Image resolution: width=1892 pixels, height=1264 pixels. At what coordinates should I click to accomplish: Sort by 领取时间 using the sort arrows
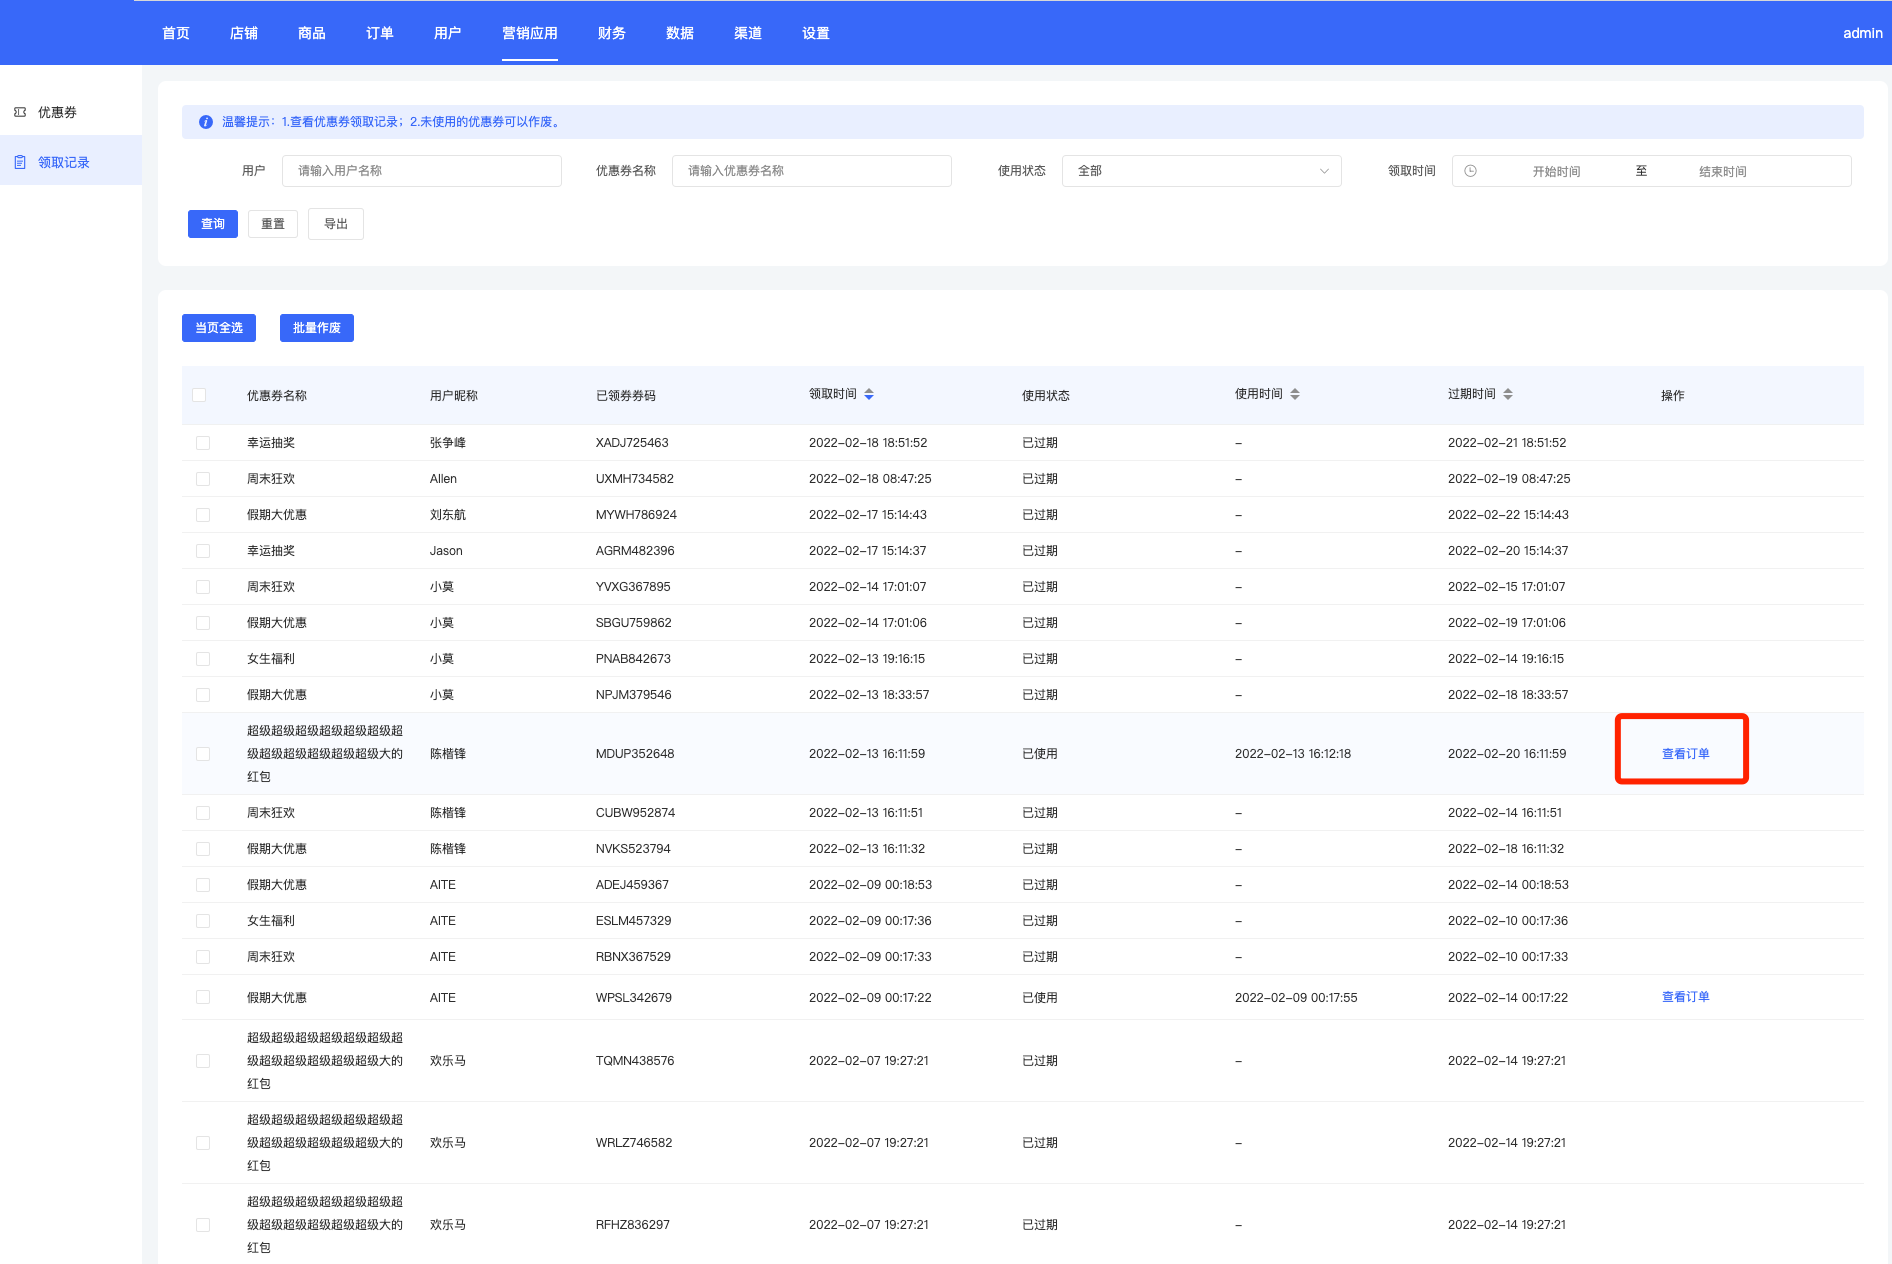coord(869,394)
